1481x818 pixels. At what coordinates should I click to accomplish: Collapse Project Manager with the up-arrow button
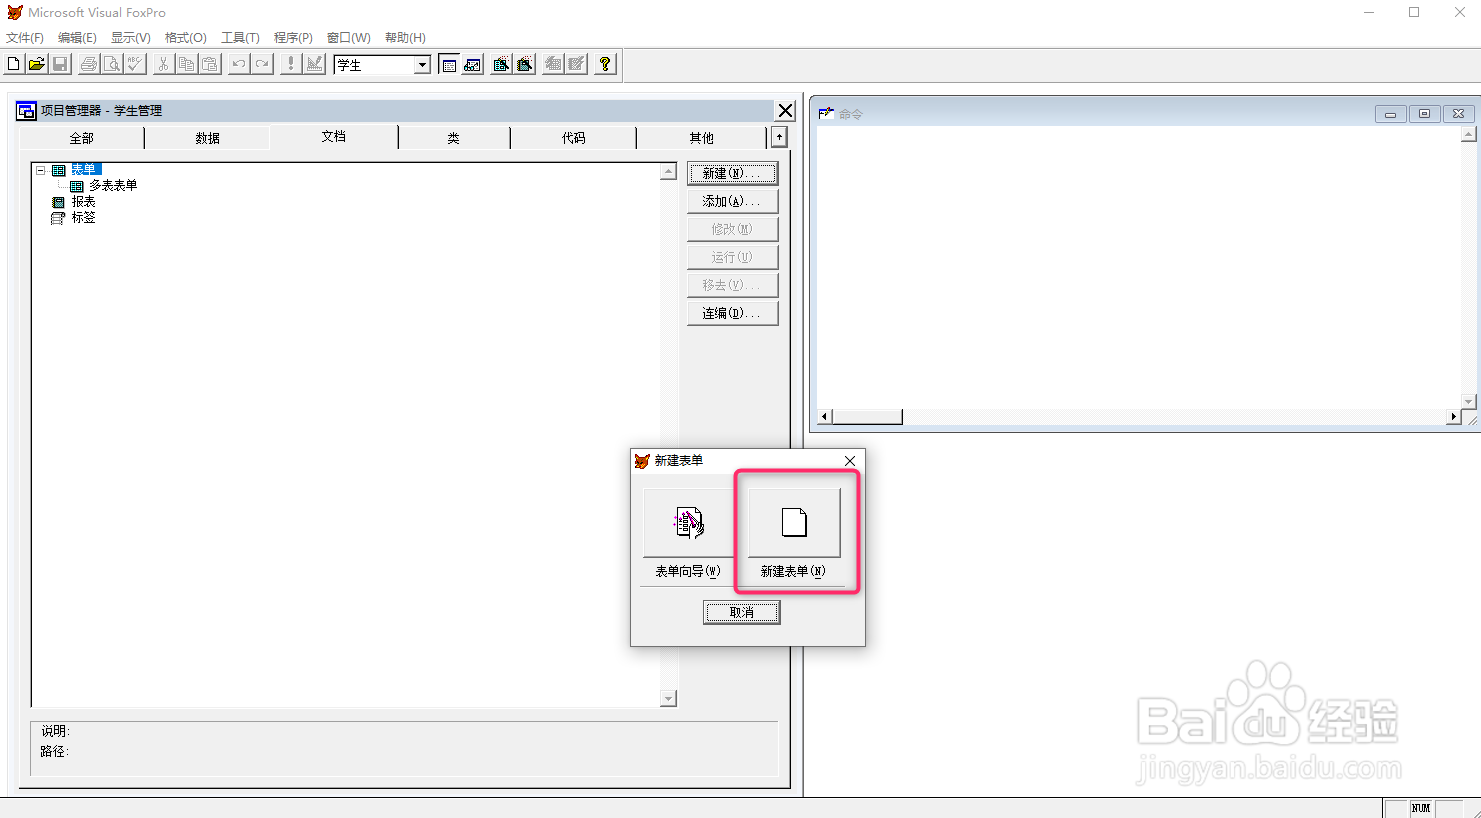click(x=779, y=137)
